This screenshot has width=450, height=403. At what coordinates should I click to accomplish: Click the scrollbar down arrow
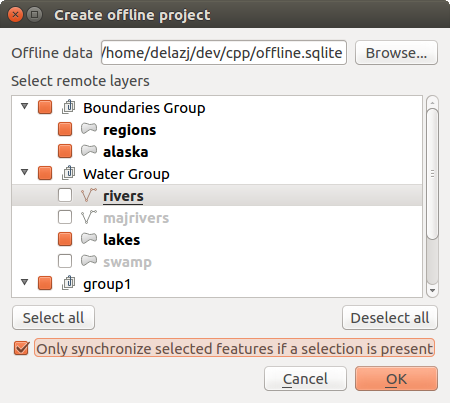click(x=432, y=291)
